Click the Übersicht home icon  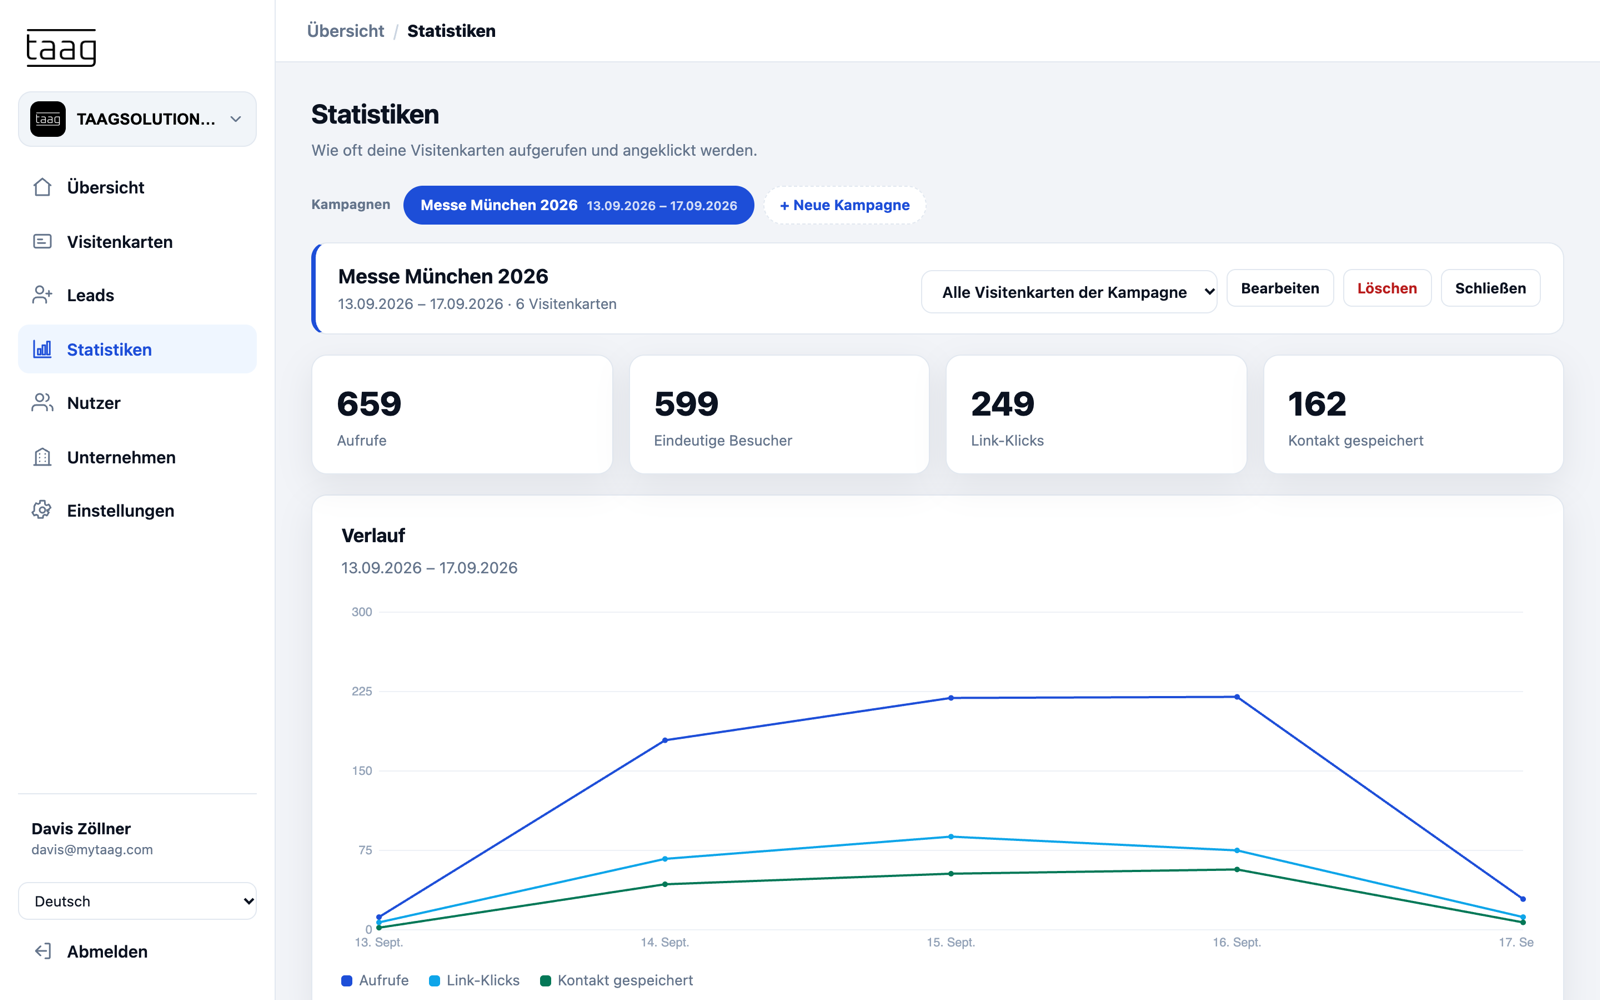point(42,187)
